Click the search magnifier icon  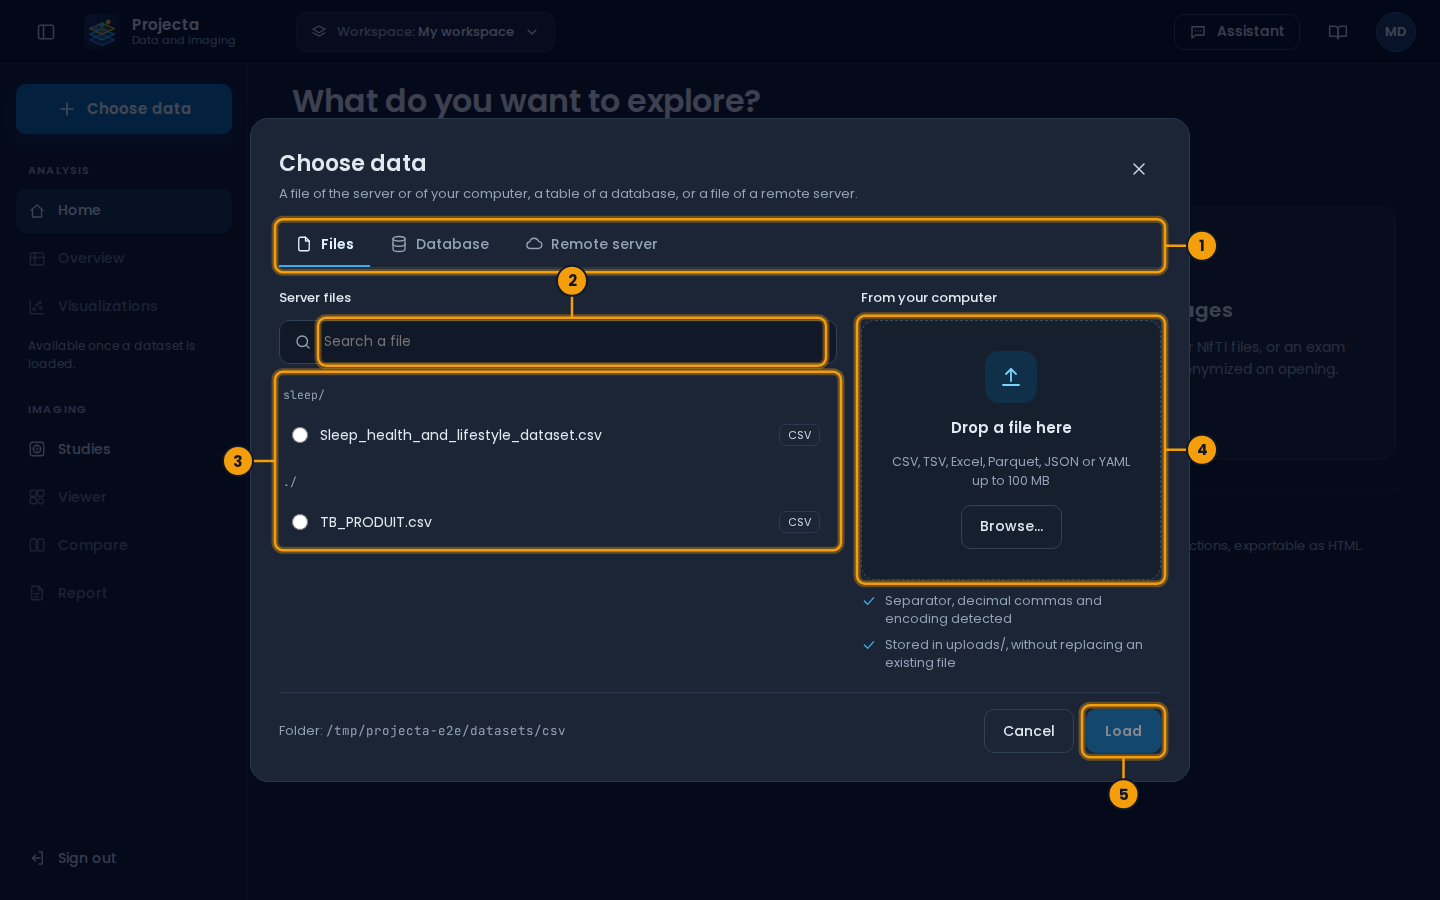coord(303,342)
